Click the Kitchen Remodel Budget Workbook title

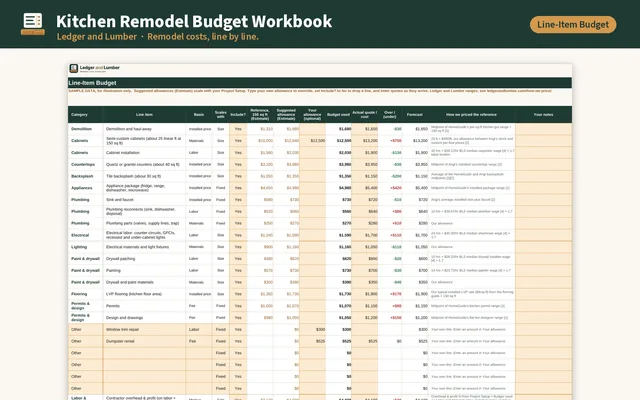point(194,21)
